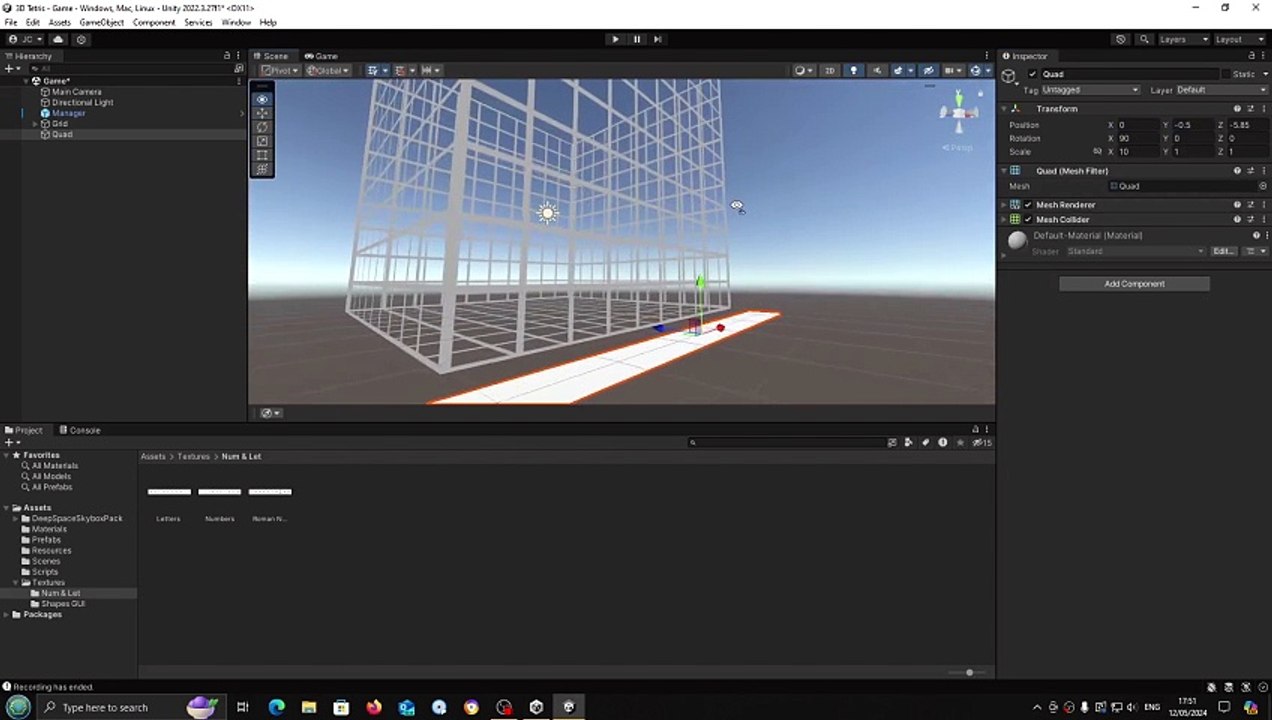Open the Mesh object picker circle

click(x=1262, y=186)
